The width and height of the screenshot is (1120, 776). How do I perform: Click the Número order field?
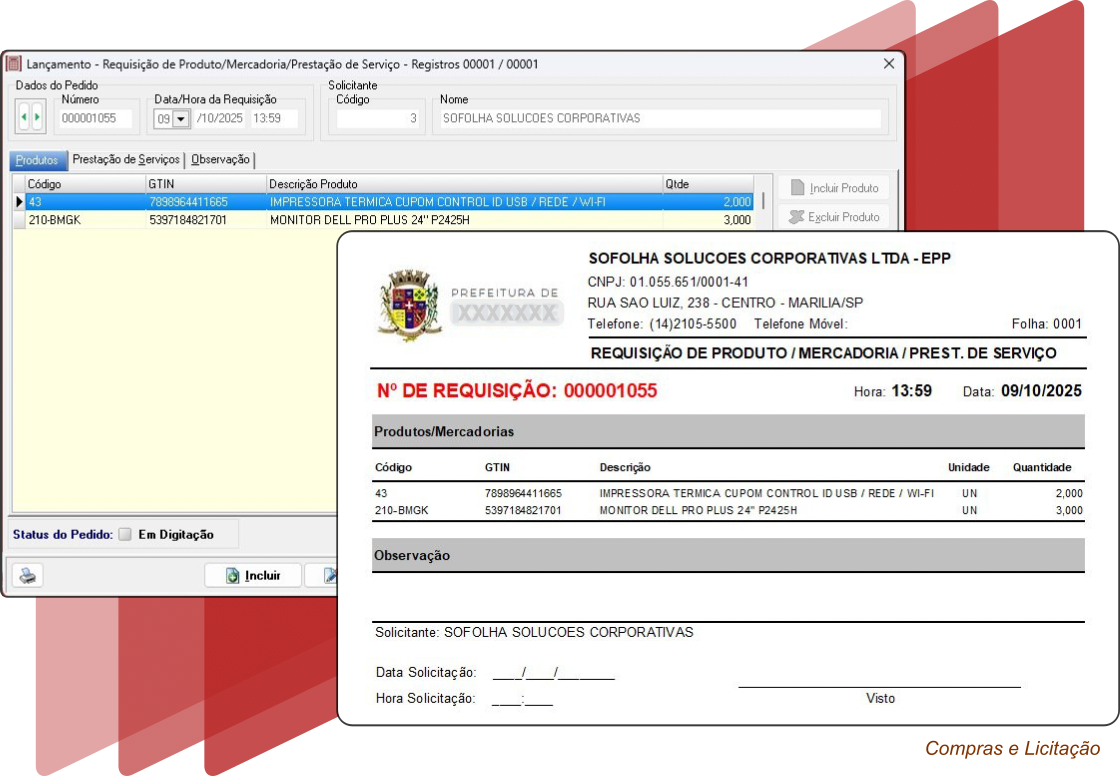pyautogui.click(x=95, y=118)
